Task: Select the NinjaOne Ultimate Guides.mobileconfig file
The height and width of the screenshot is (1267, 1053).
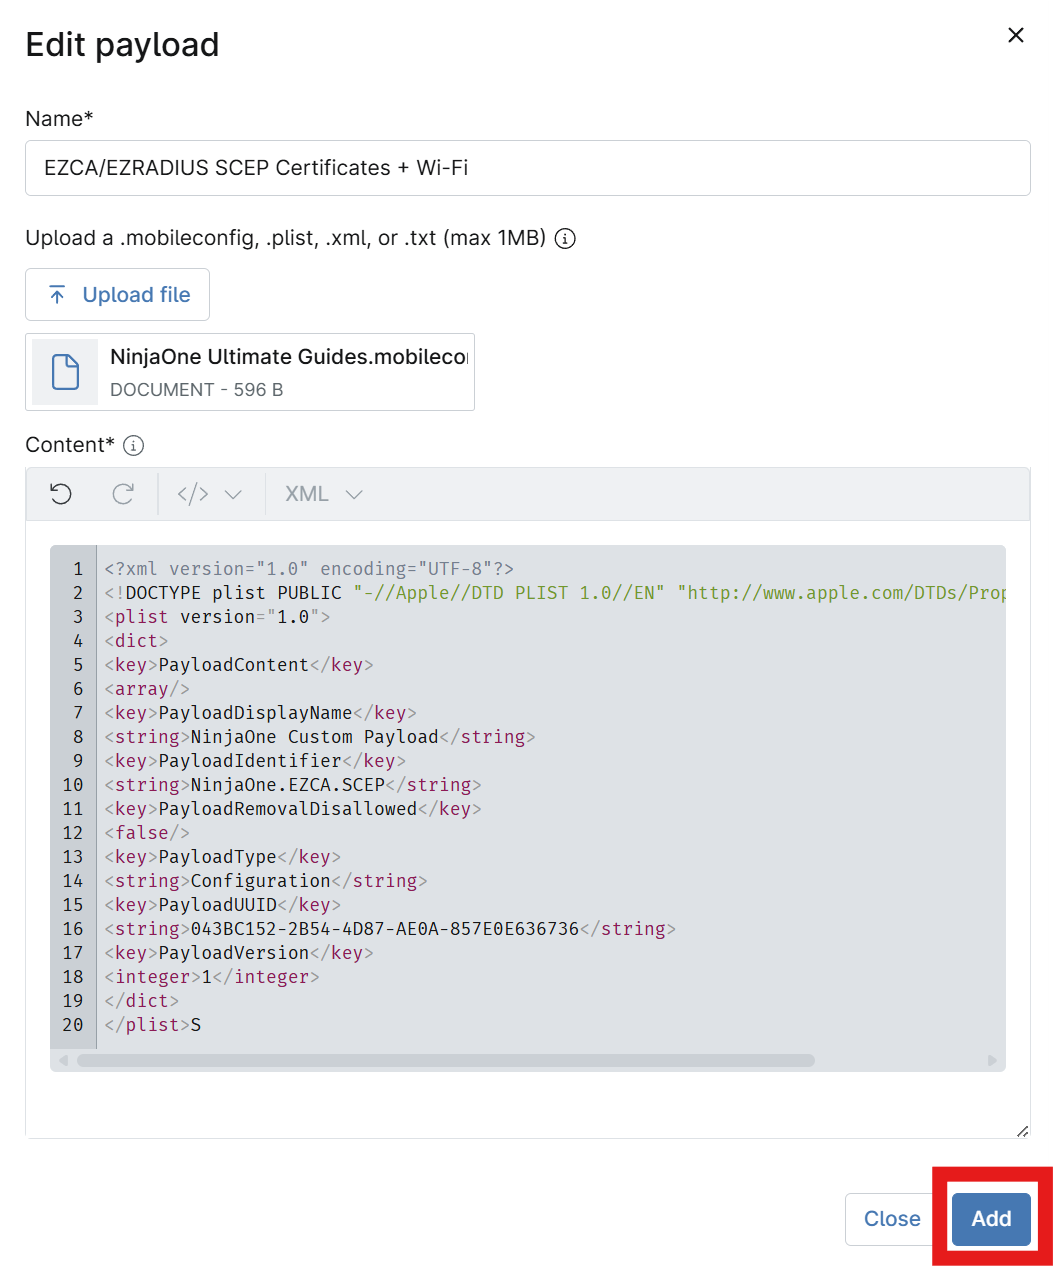Action: pos(250,372)
